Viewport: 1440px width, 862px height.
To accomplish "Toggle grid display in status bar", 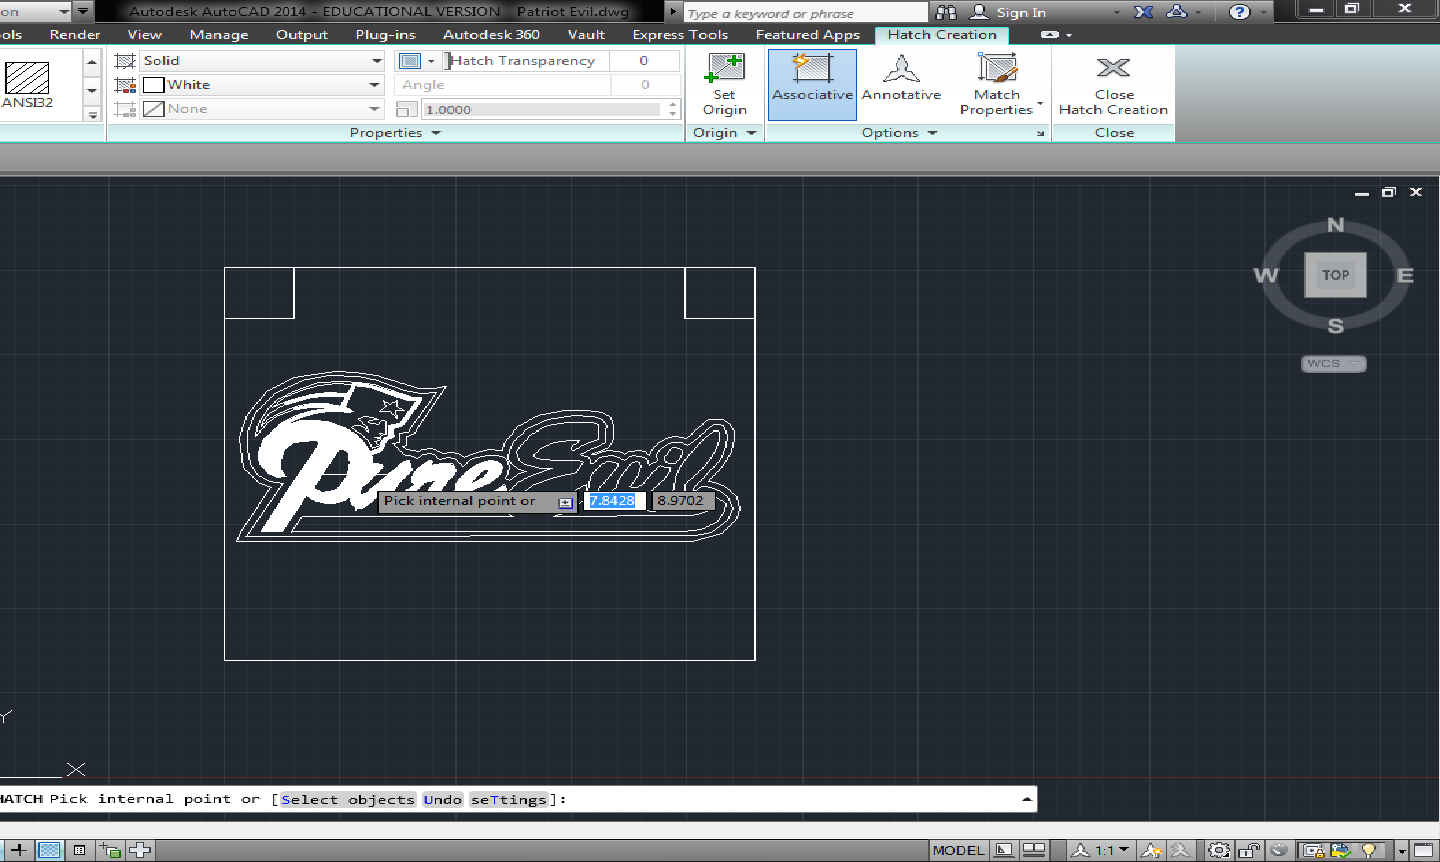I will pos(49,850).
